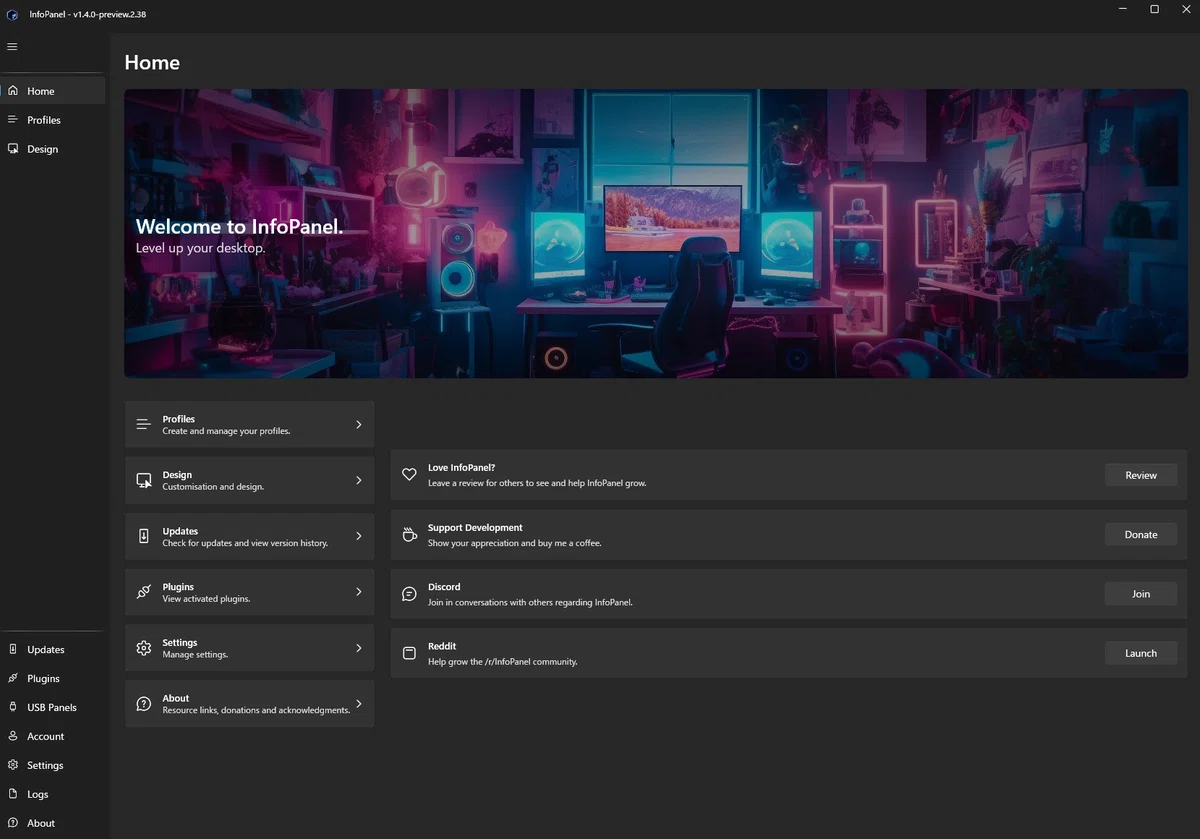Open the Profiles card title text
1200x839 pixels.
[179, 419]
